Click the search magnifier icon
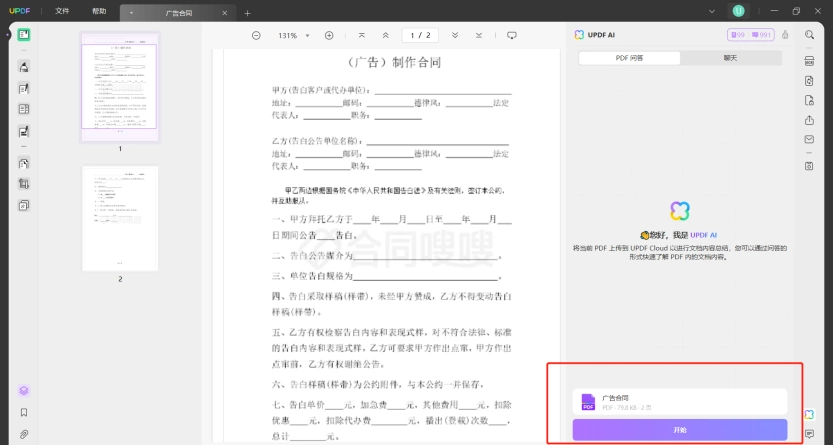Screen dimensions: 833x445 click(809, 35)
